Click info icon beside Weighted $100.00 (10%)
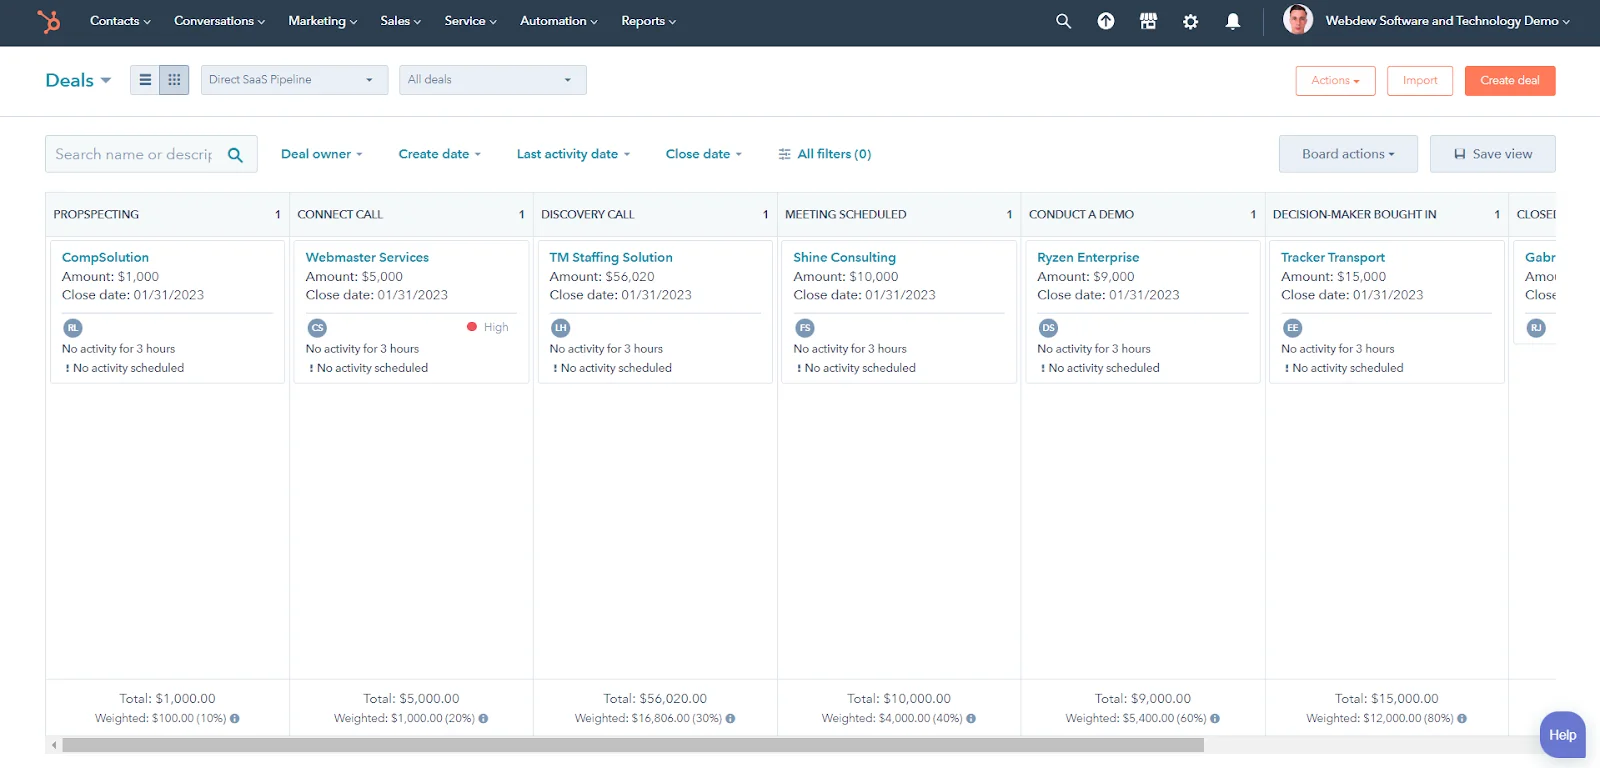The width and height of the screenshot is (1600, 768). (235, 719)
